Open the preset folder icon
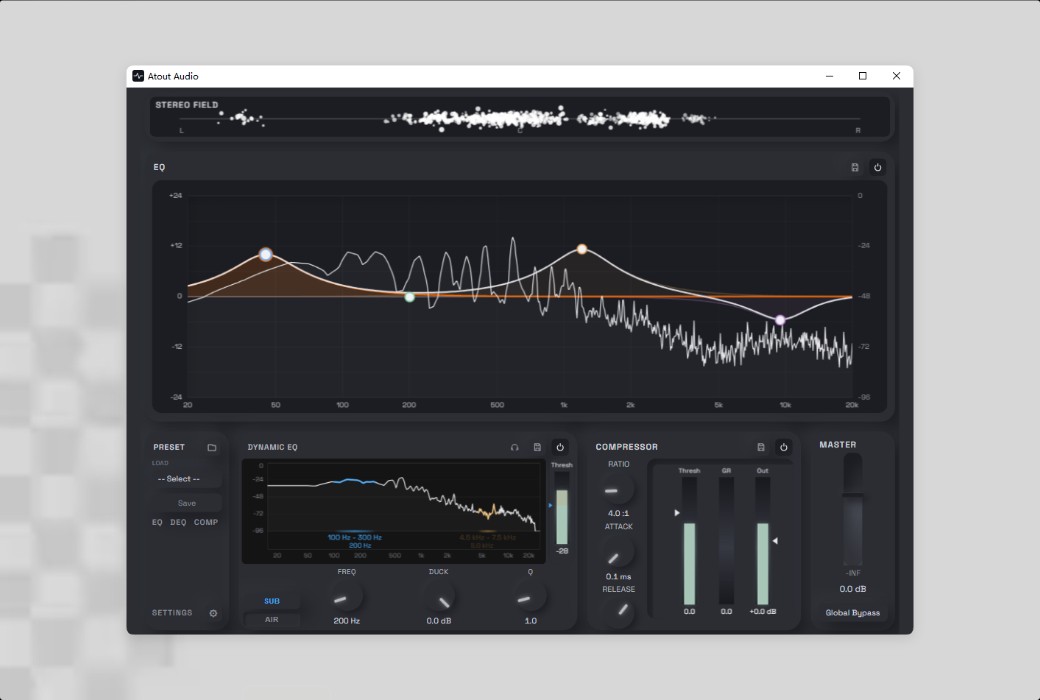 [212, 447]
